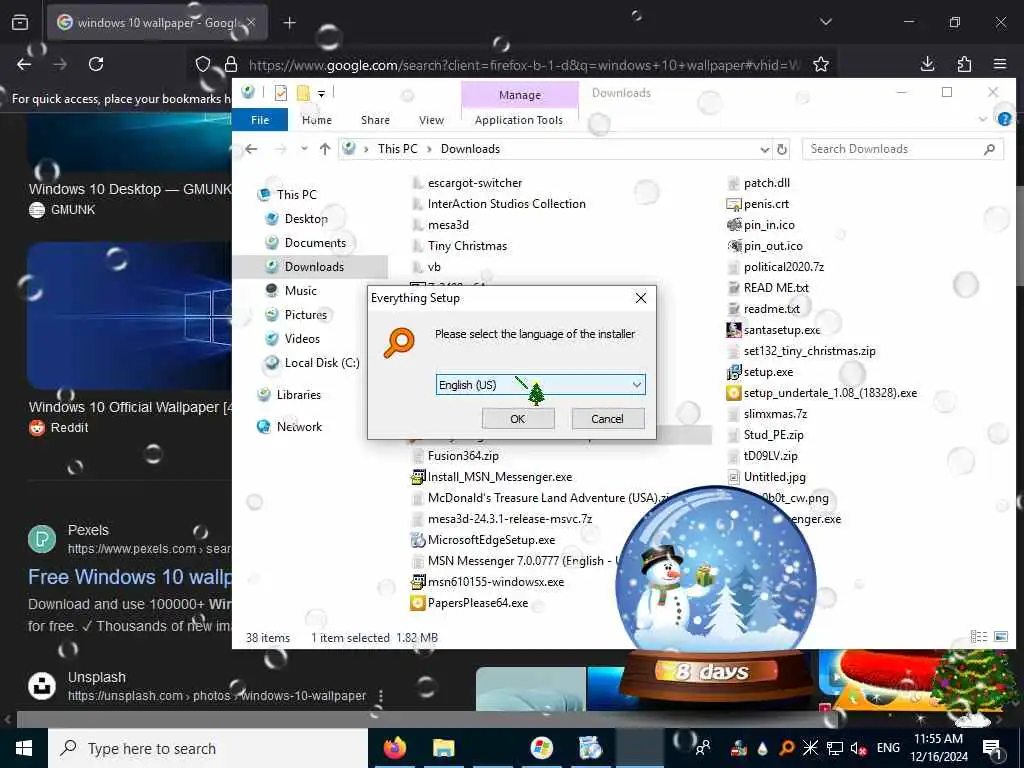Viewport: 1024px width, 768px height.
Task: Expand the Explorer ribbon chevron
Action: [983, 119]
